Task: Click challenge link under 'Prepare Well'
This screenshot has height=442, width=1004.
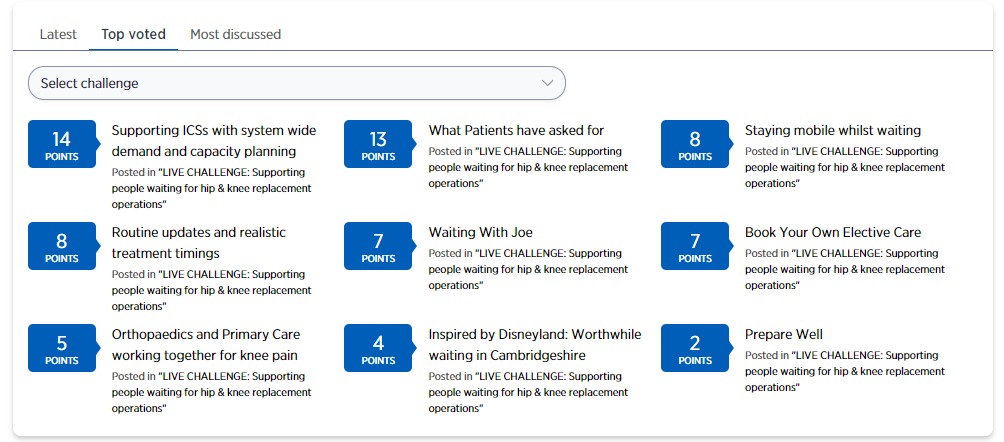Action: pos(845,372)
